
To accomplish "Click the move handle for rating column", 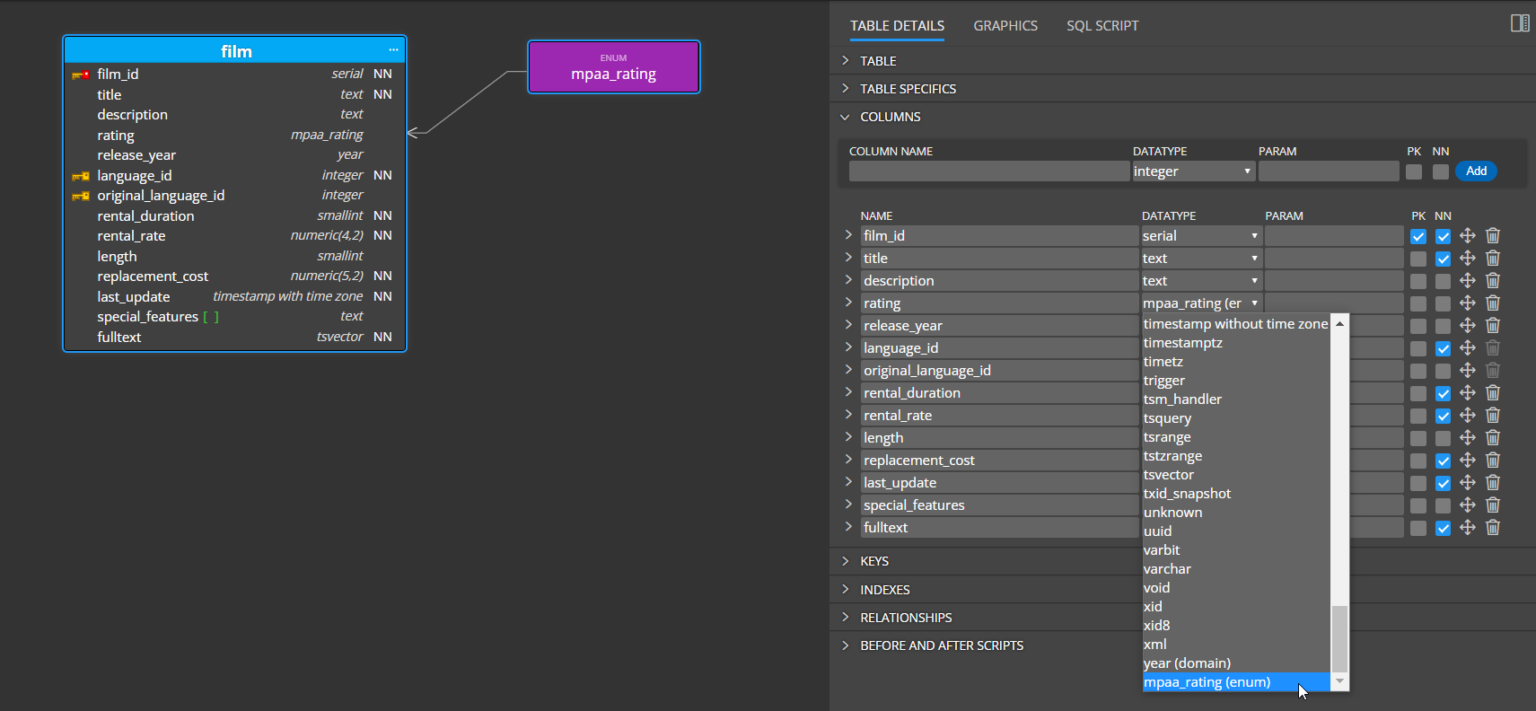I will tap(1467, 303).
